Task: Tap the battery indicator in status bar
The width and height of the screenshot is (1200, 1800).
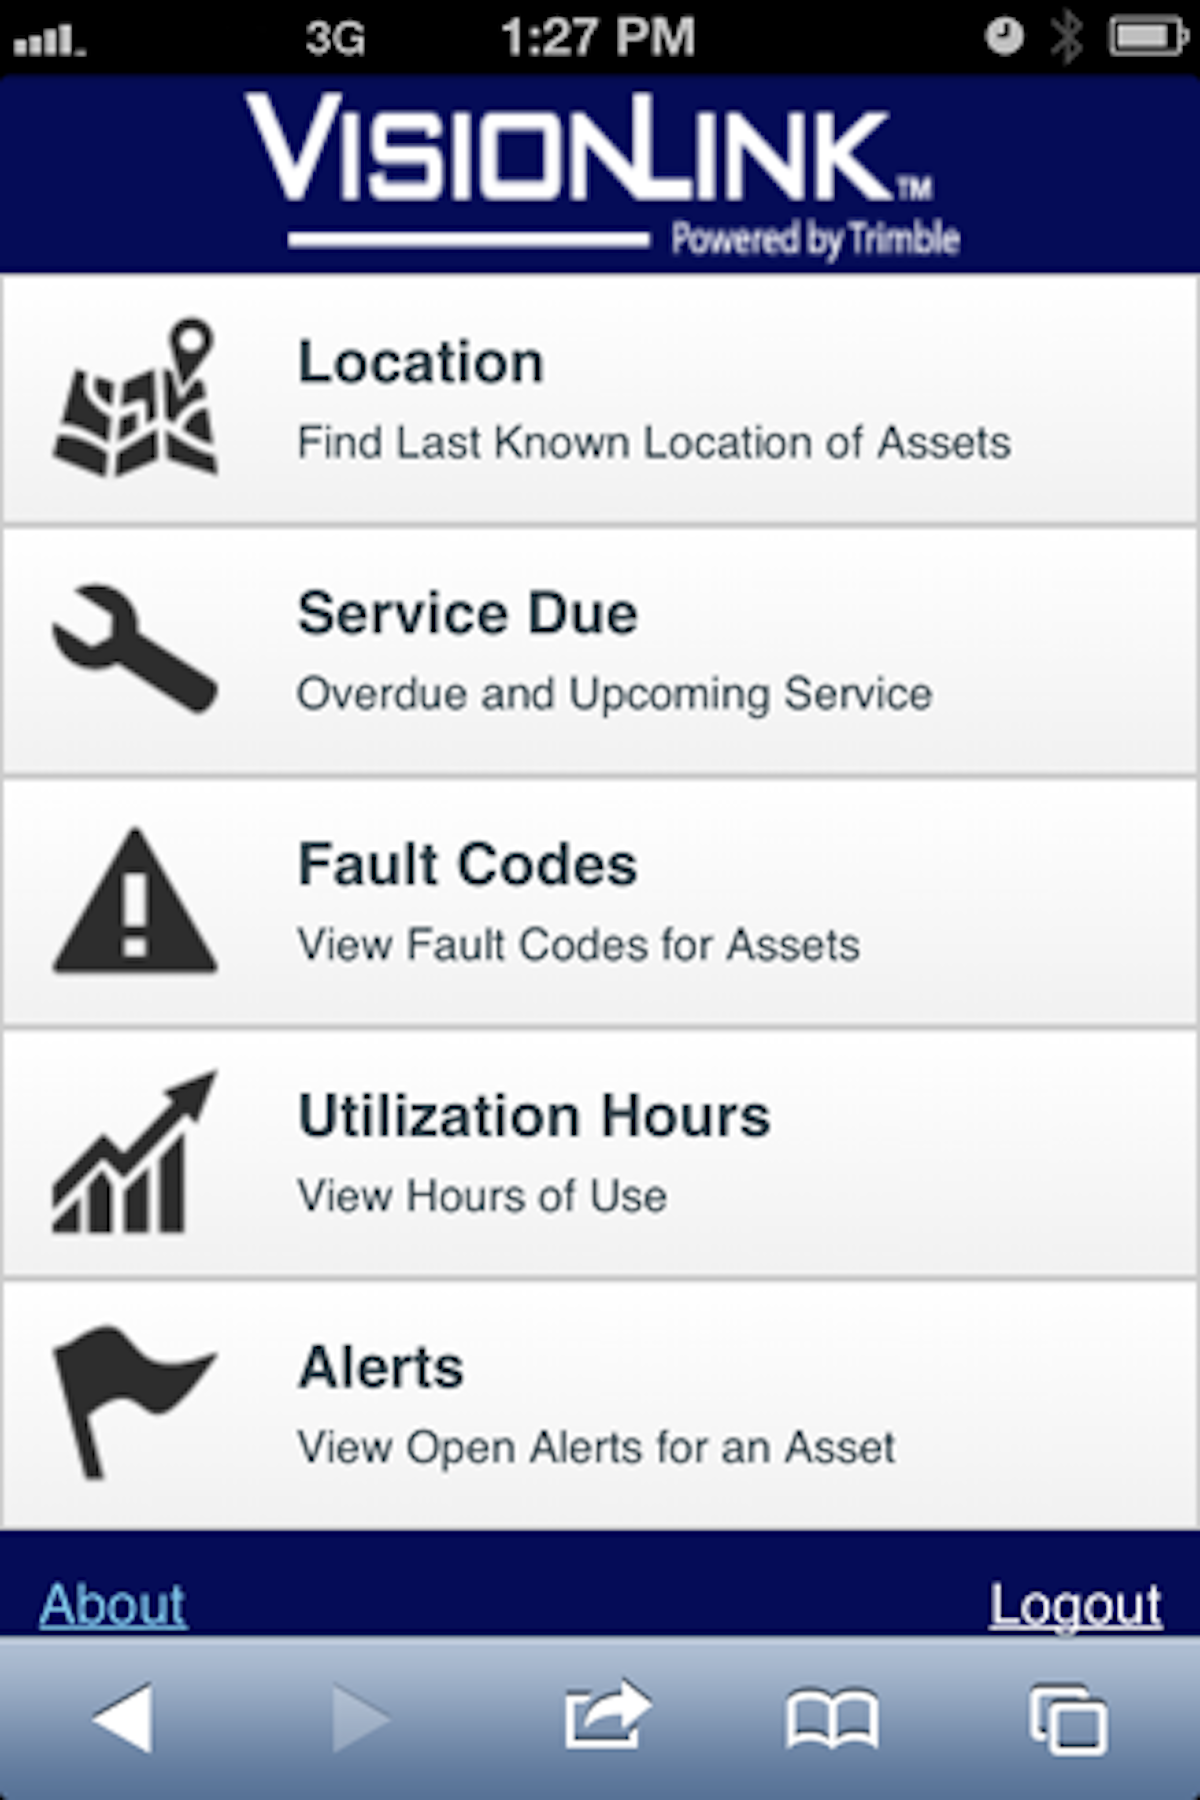Action: pyautogui.click(x=1147, y=38)
